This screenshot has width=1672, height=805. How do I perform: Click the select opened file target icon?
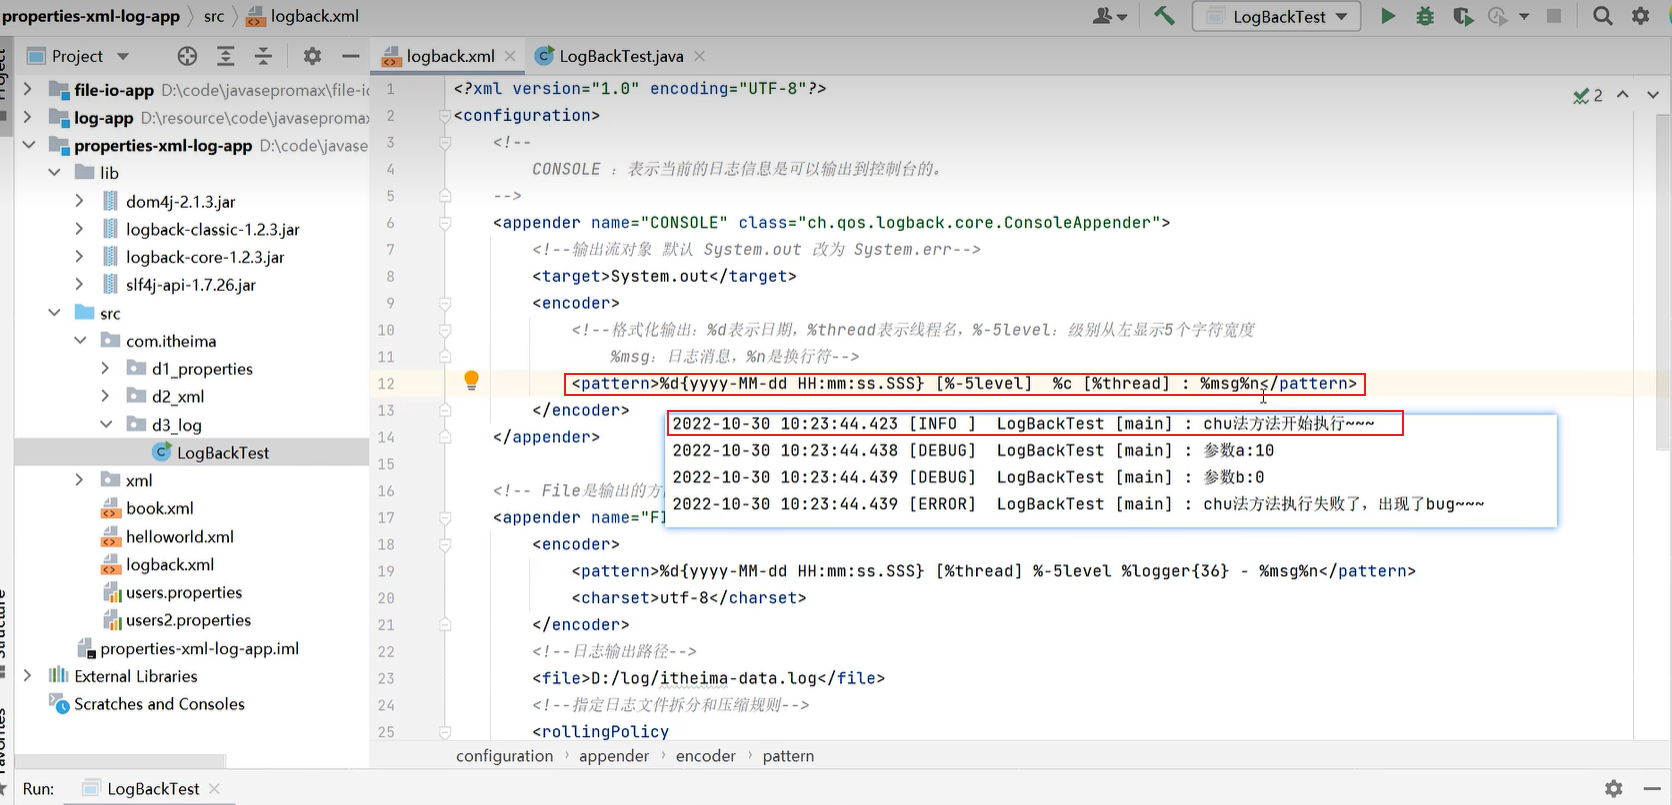(x=187, y=56)
